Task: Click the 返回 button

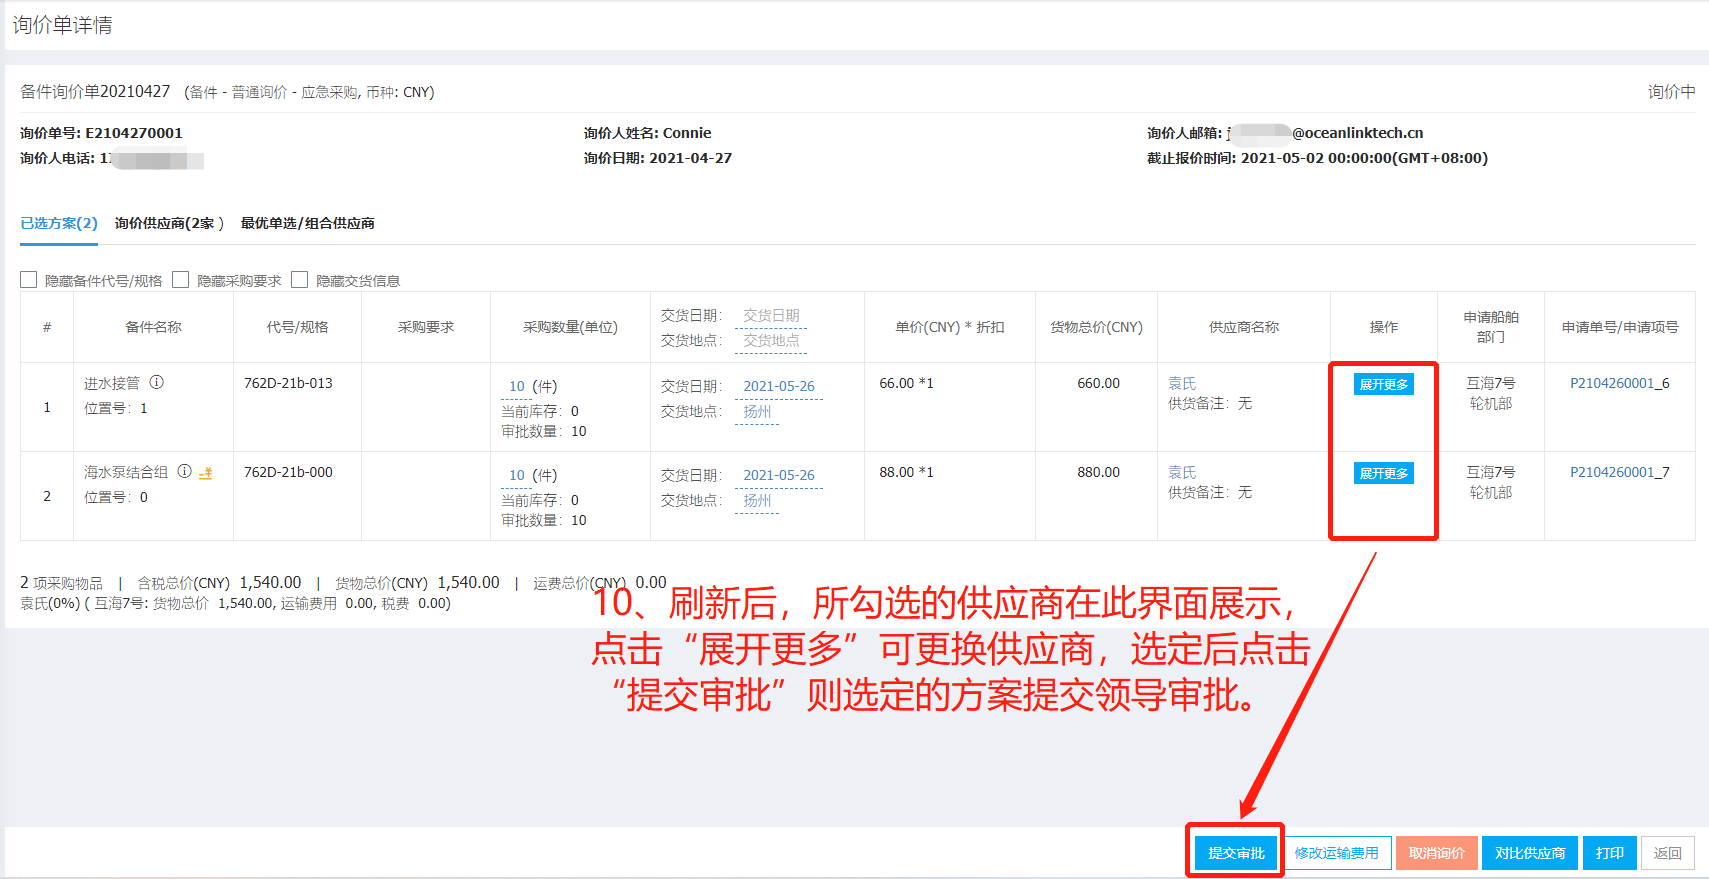Action: point(1668,853)
